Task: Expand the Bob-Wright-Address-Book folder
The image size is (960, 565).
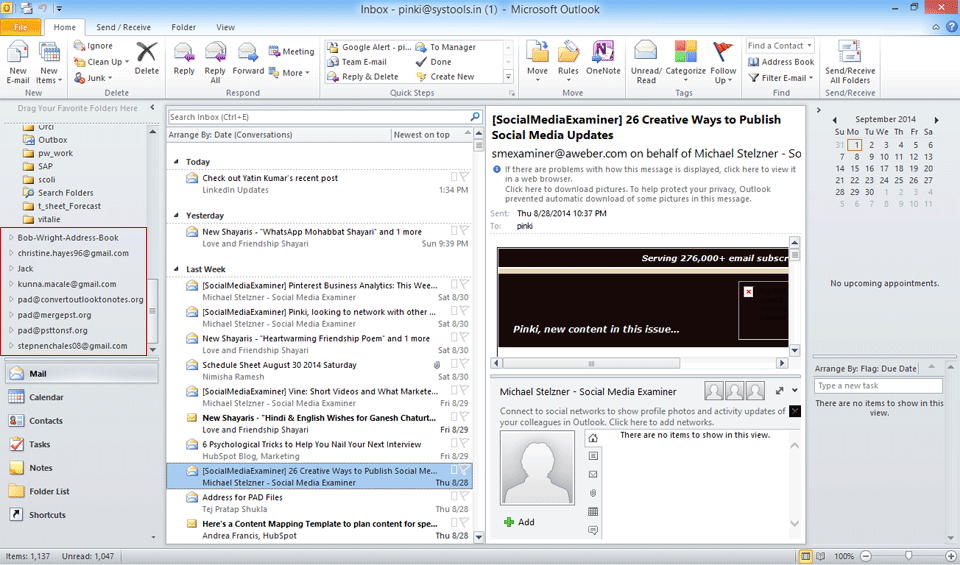Action: [x=11, y=238]
